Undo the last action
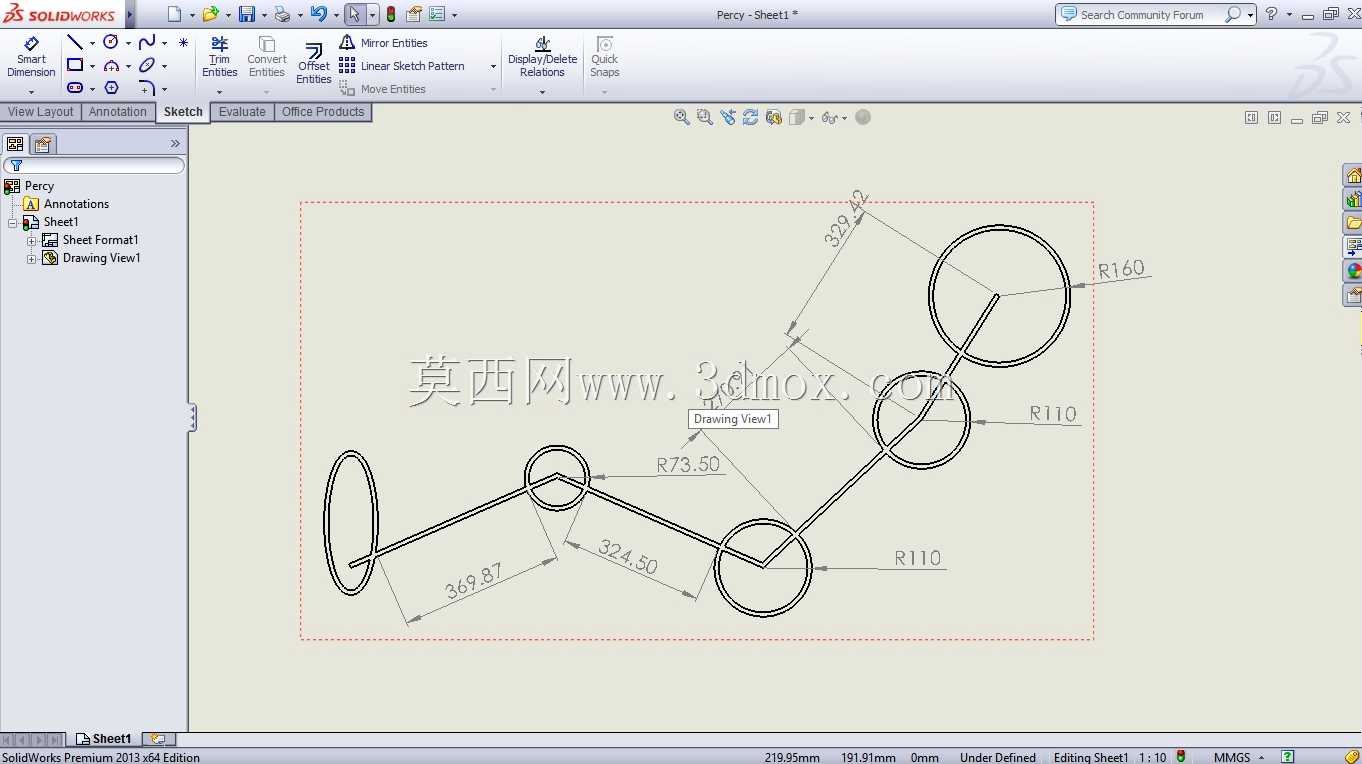 [318, 14]
